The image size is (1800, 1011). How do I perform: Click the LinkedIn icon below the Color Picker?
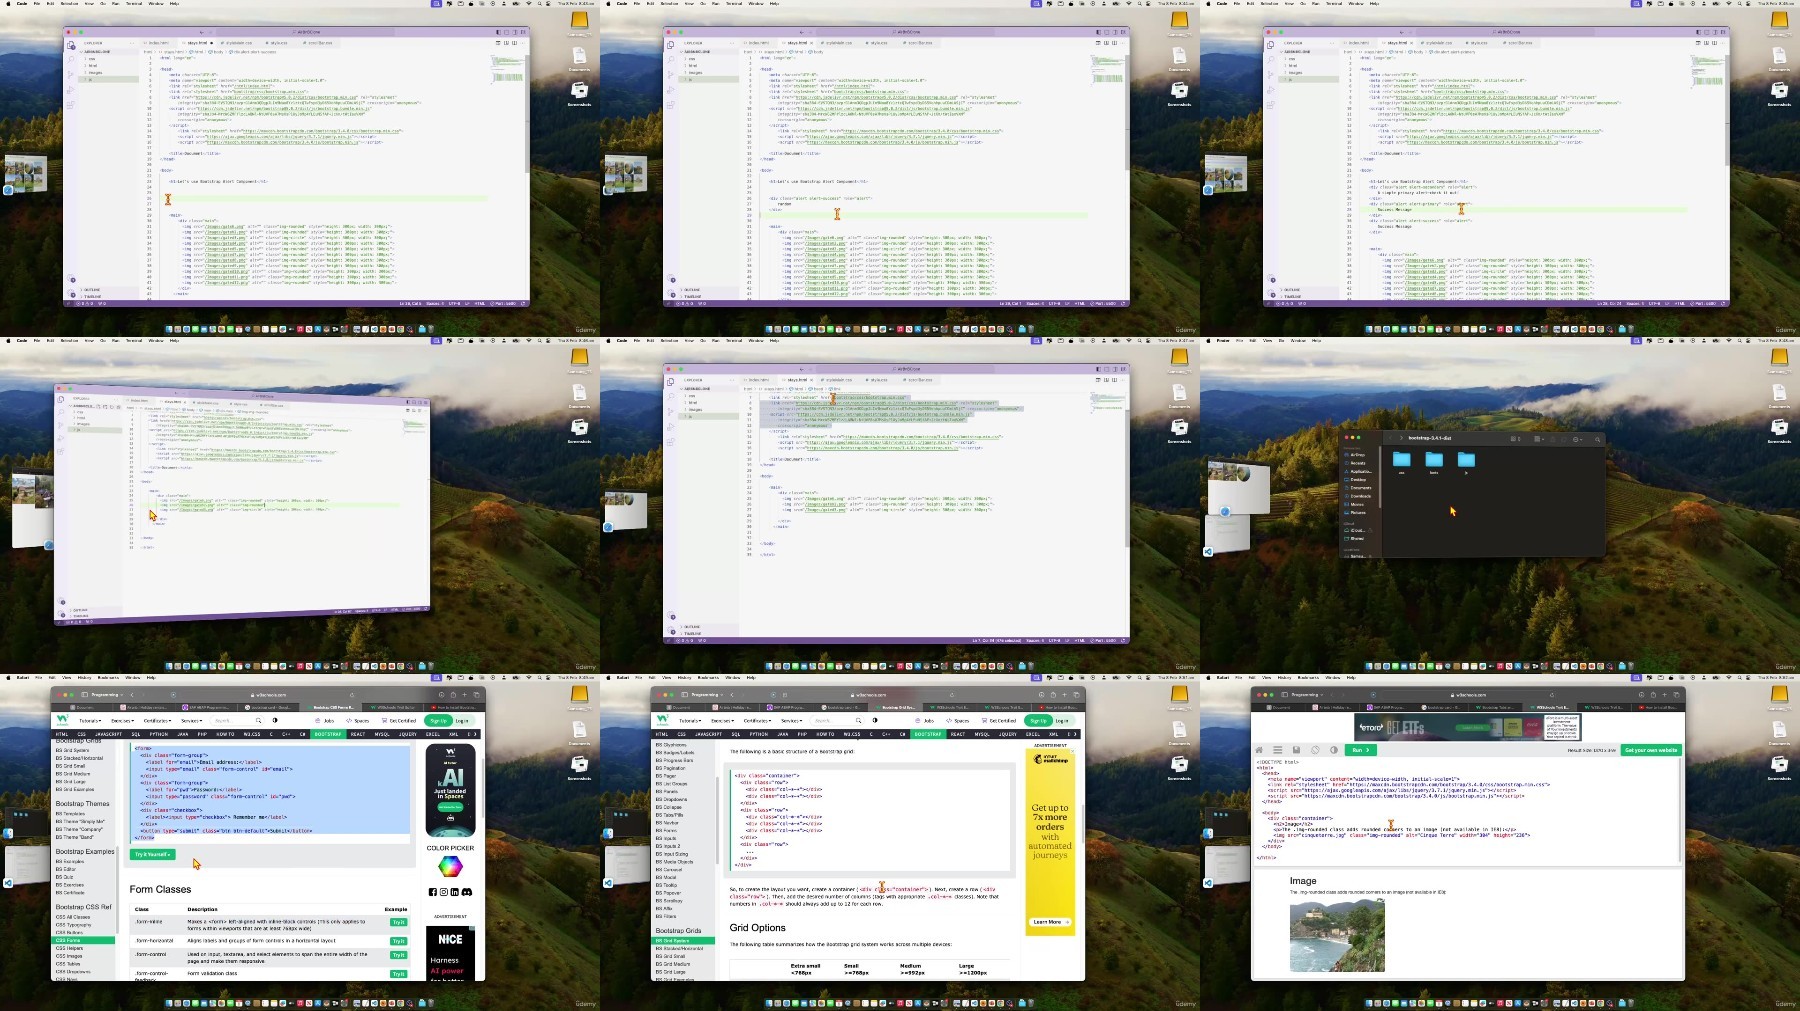[x=455, y=892]
